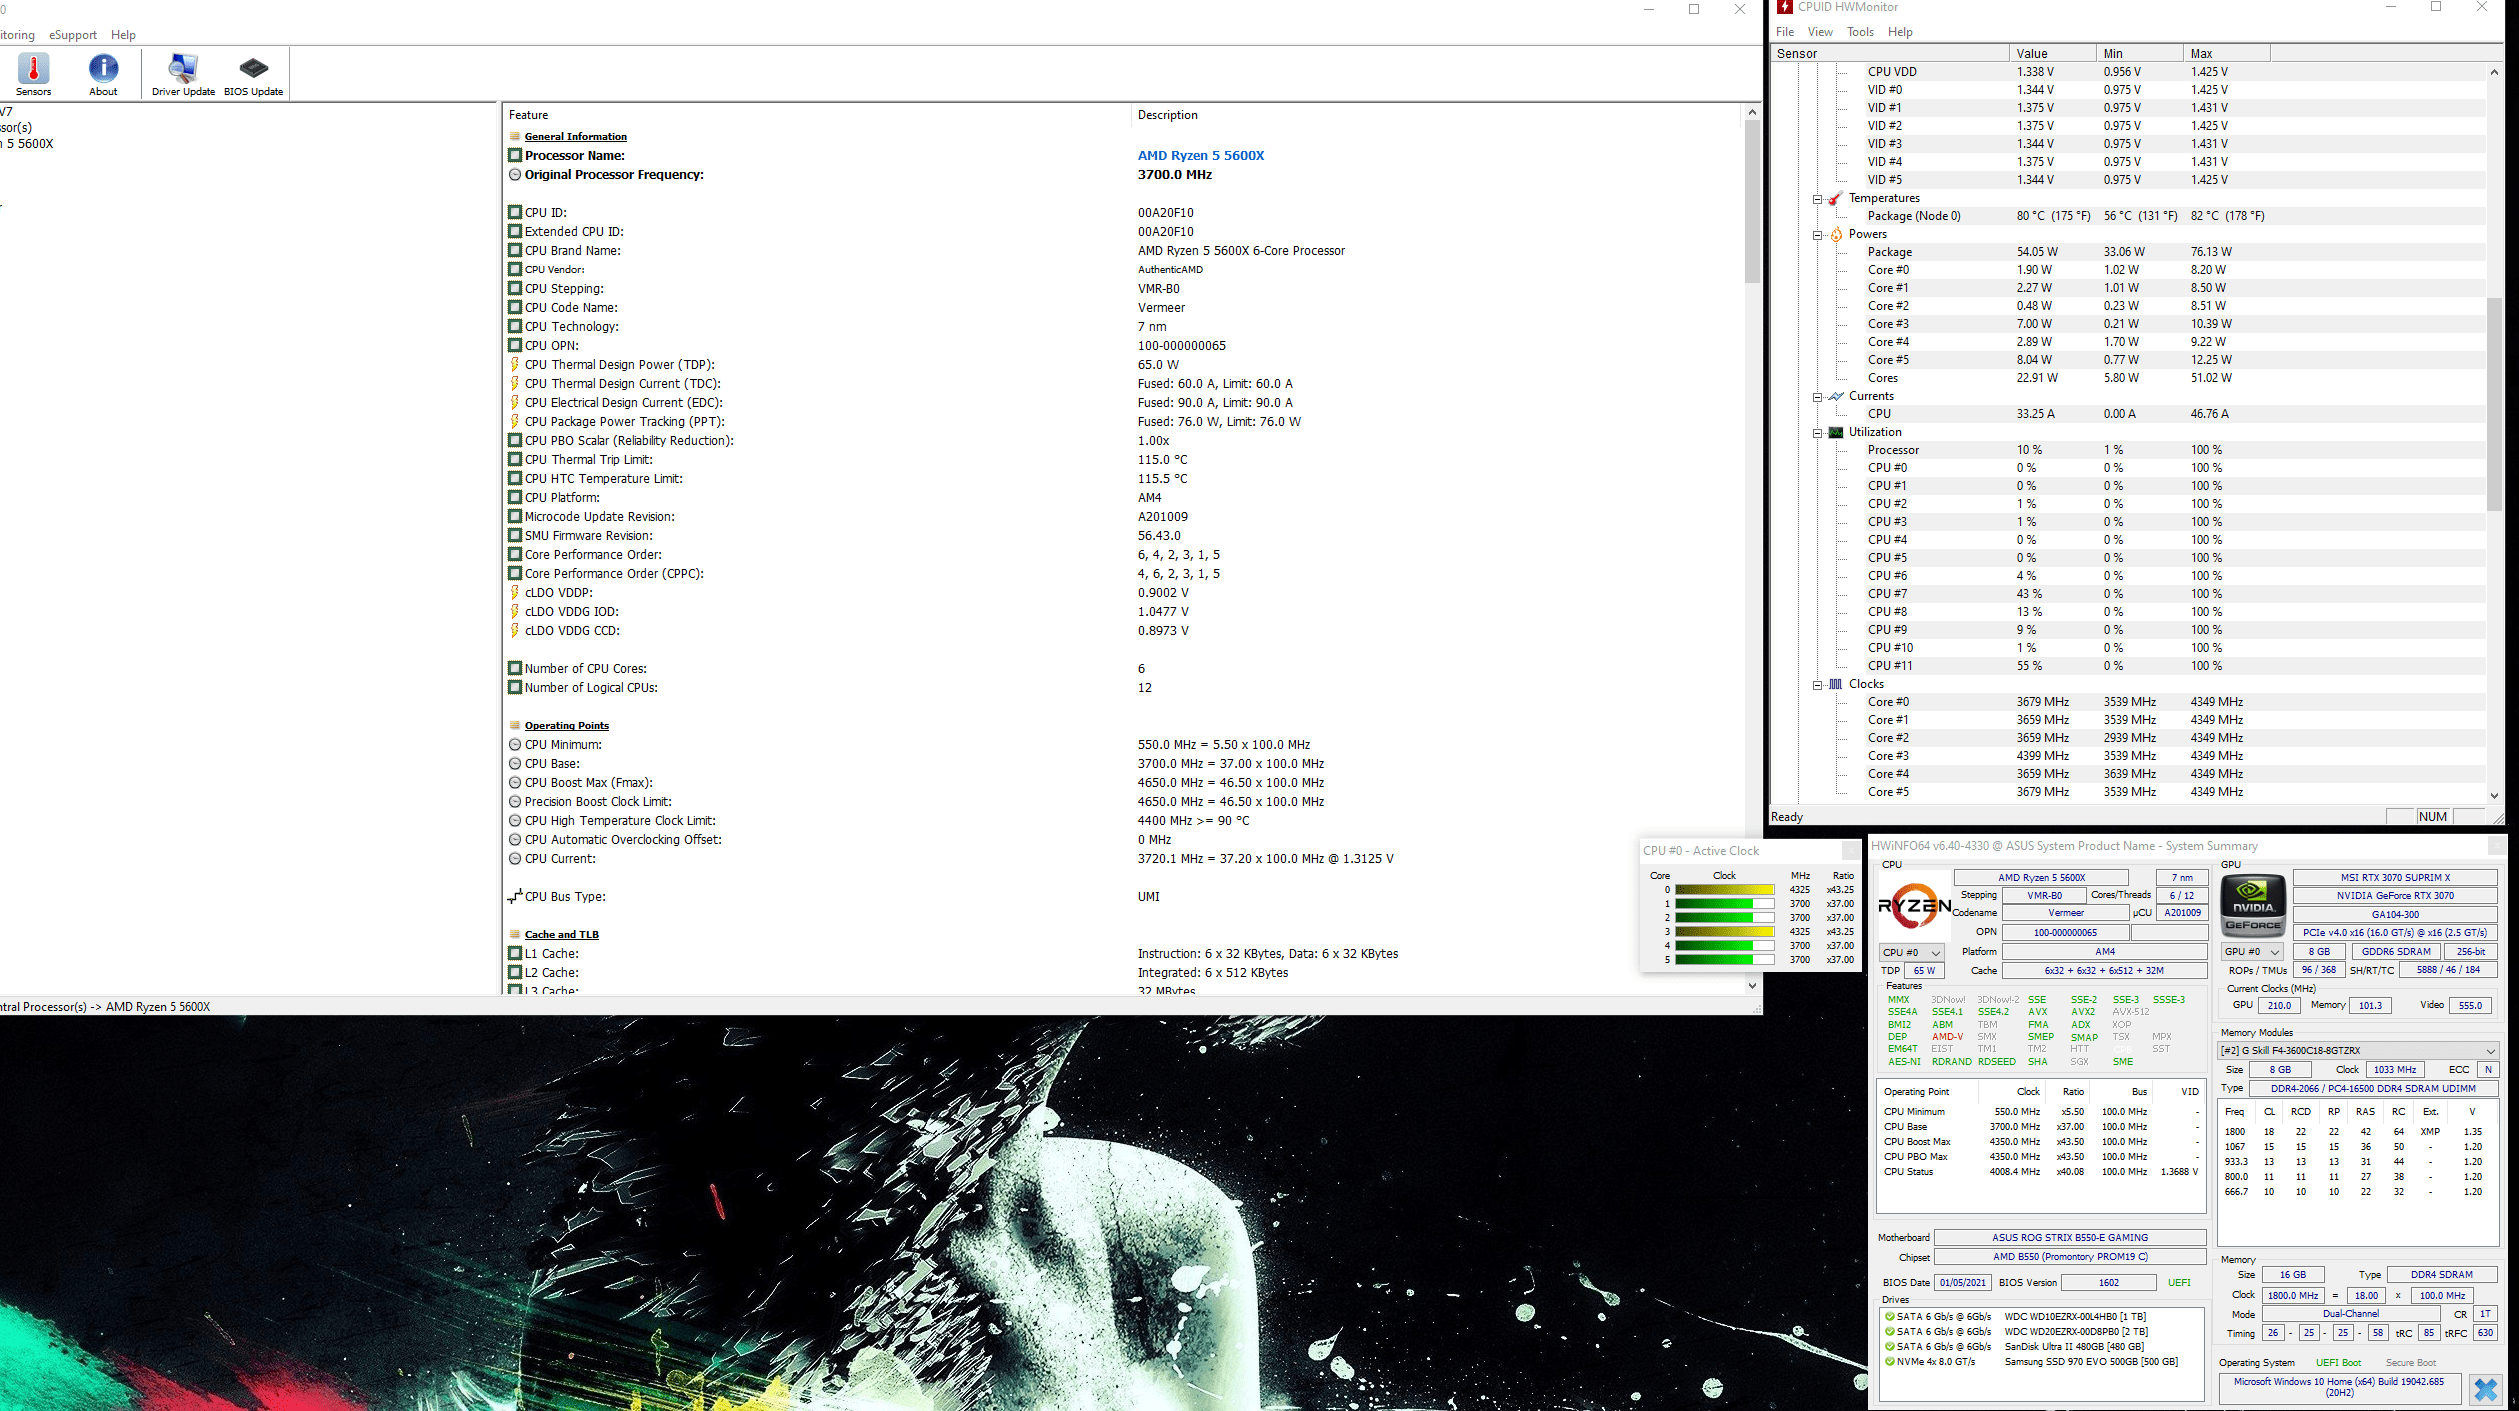2519x1411 pixels.
Task: Open the G Skill memory module dropdown
Action: pyautogui.click(x=2358, y=1050)
